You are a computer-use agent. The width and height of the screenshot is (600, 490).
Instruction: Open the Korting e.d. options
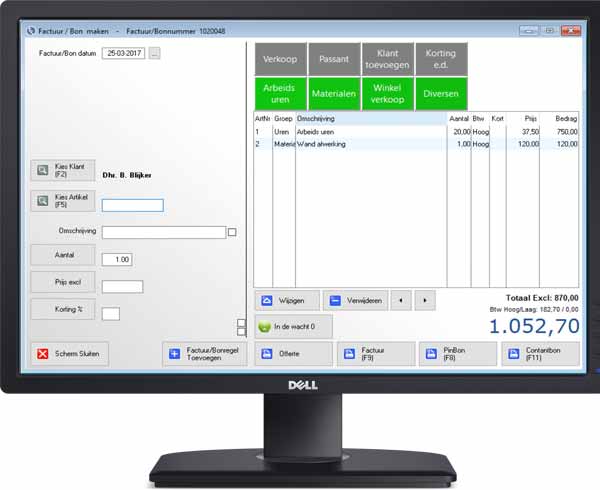pyautogui.click(x=441, y=59)
